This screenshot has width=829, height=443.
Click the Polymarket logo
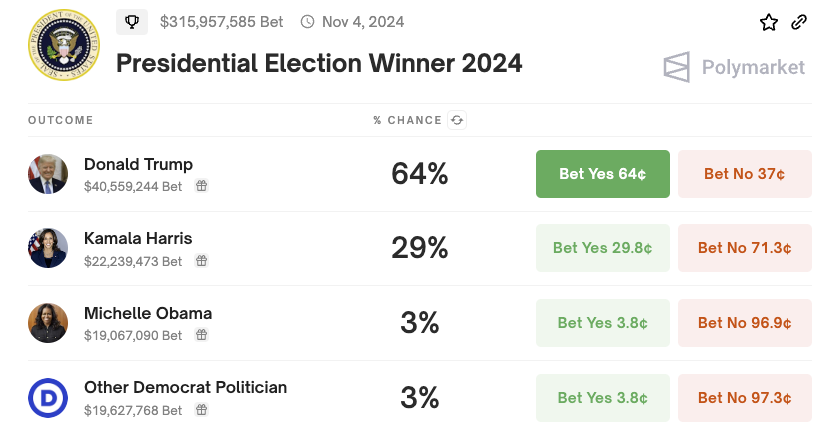(734, 67)
